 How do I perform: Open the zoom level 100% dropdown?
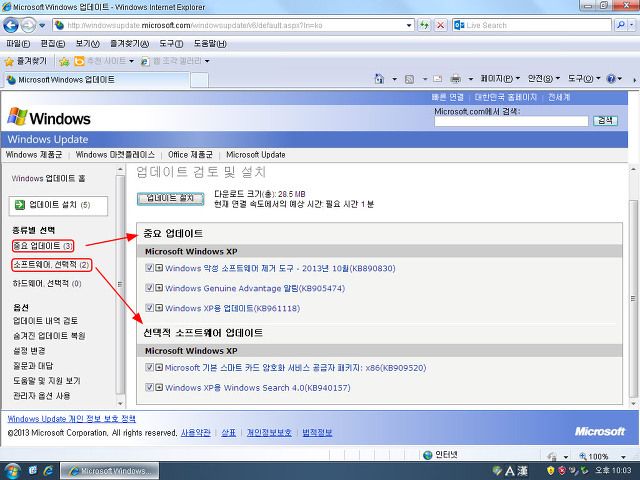pyautogui.click(x=623, y=457)
